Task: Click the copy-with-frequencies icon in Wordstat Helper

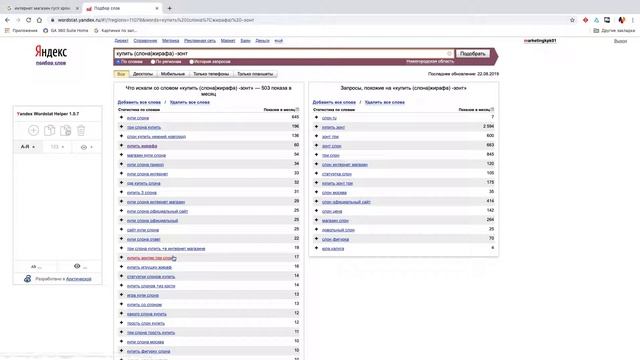Action: (x=65, y=130)
